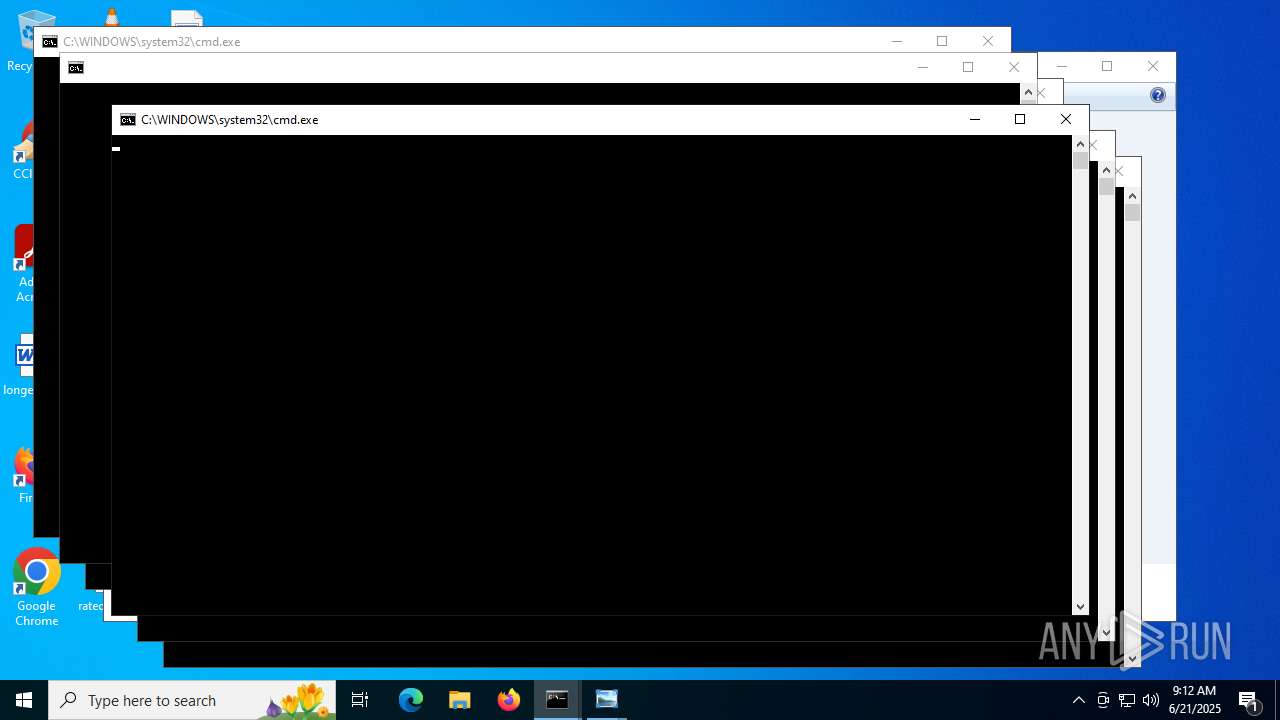Open the volume control tray icon
The height and width of the screenshot is (720, 1280).
tap(1151, 700)
